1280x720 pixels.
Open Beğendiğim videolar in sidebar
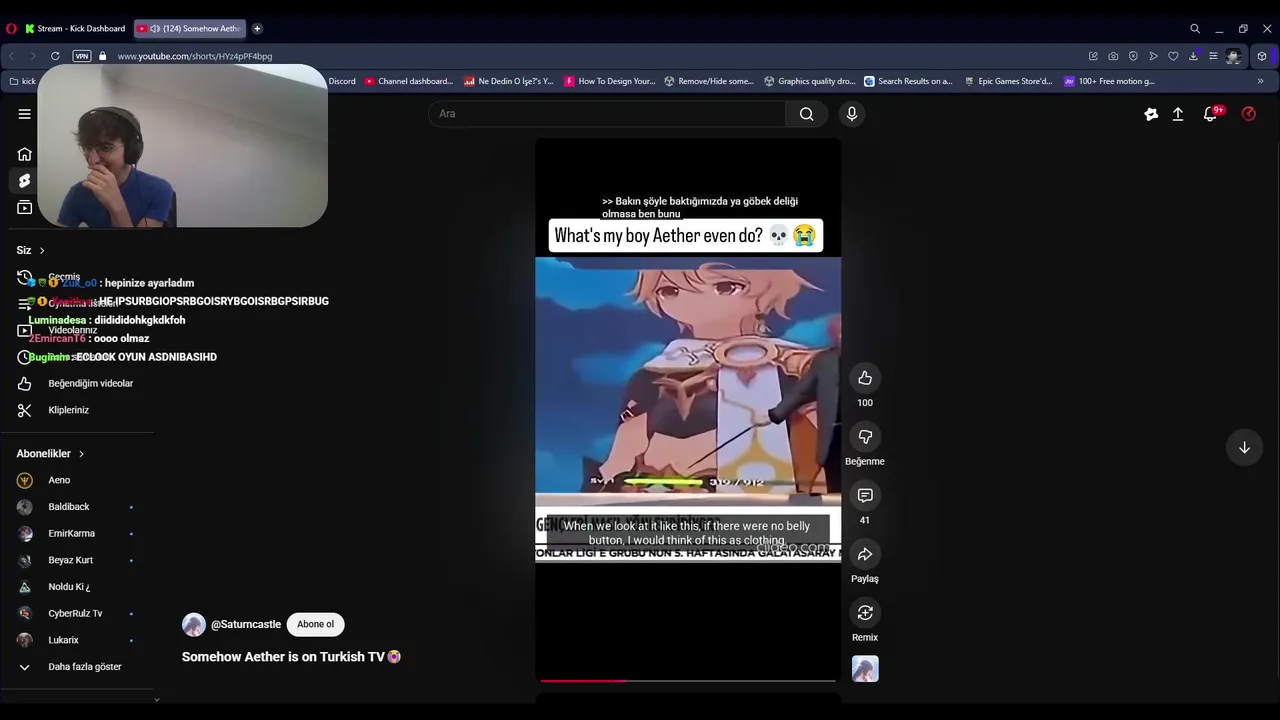(76, 383)
